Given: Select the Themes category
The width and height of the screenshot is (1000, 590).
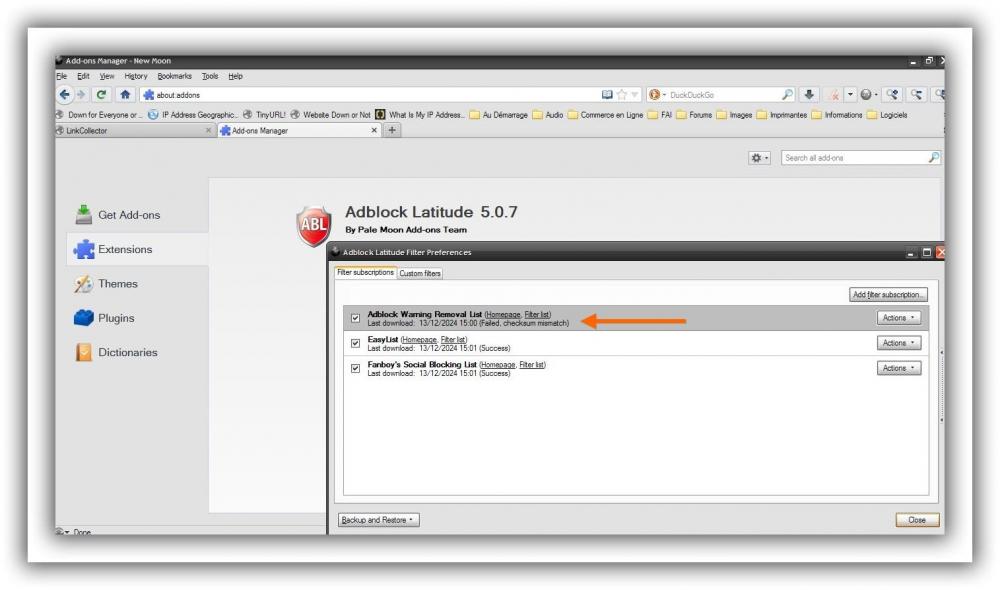Looking at the screenshot, I should pyautogui.click(x=117, y=284).
